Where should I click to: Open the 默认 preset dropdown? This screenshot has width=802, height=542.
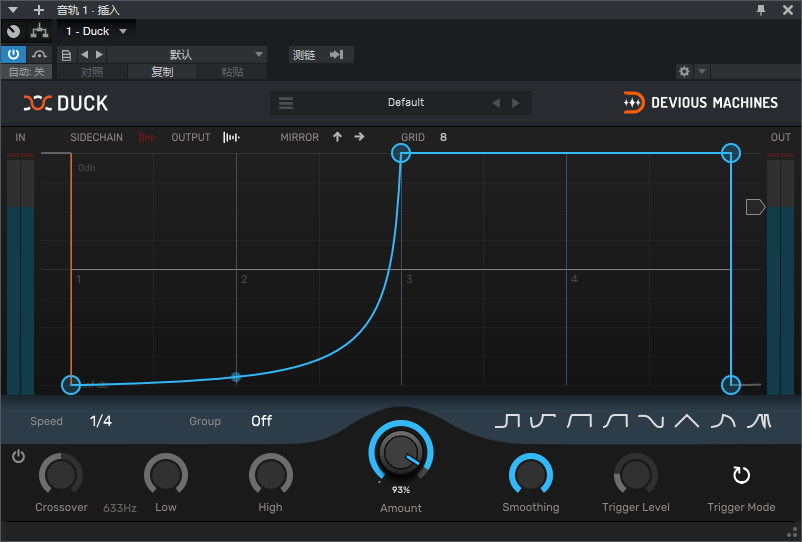pos(187,54)
